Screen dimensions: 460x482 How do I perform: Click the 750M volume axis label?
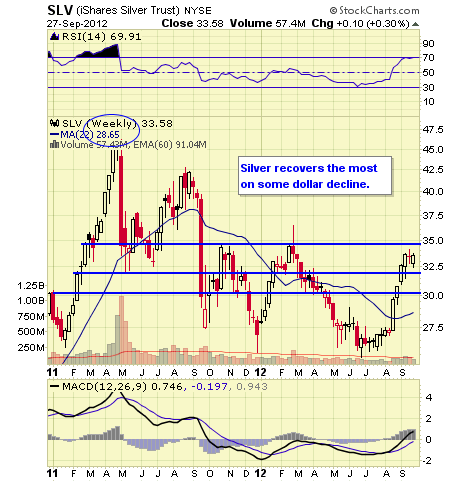31,316
